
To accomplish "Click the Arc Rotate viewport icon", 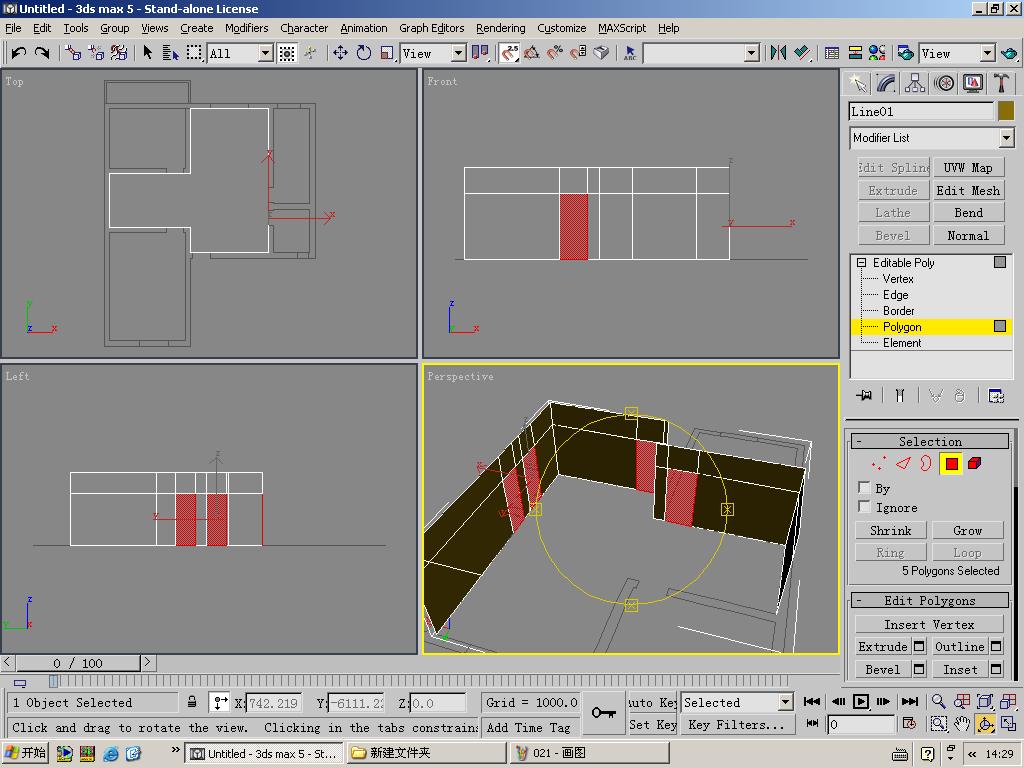I will (985, 724).
